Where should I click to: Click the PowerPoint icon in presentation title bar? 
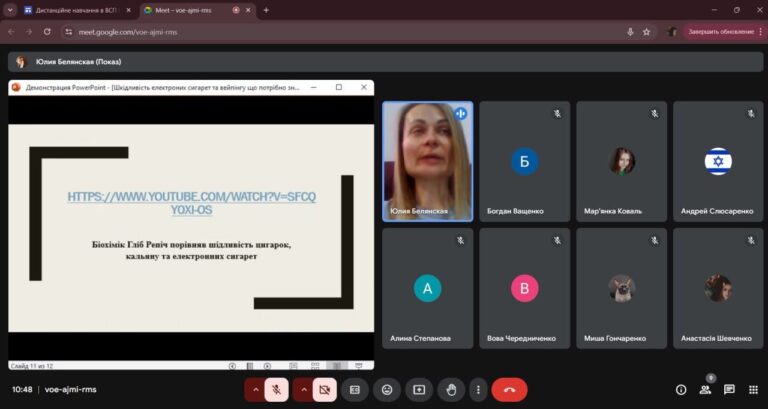click(x=16, y=87)
